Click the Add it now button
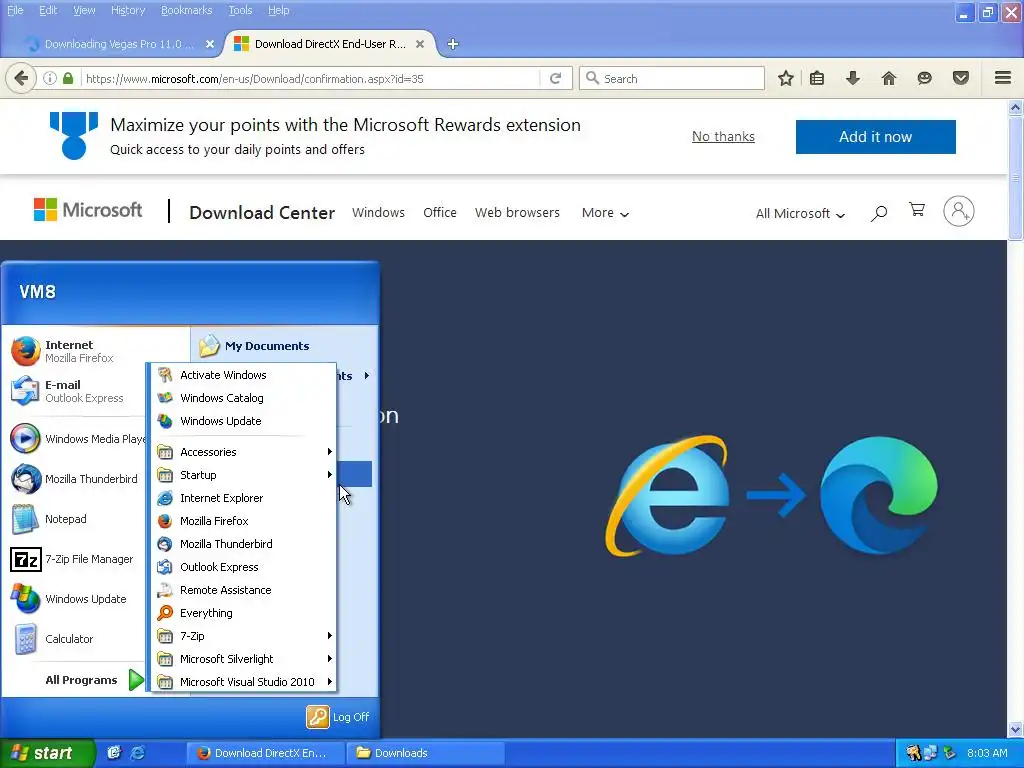The height and width of the screenshot is (768, 1024). (x=875, y=136)
